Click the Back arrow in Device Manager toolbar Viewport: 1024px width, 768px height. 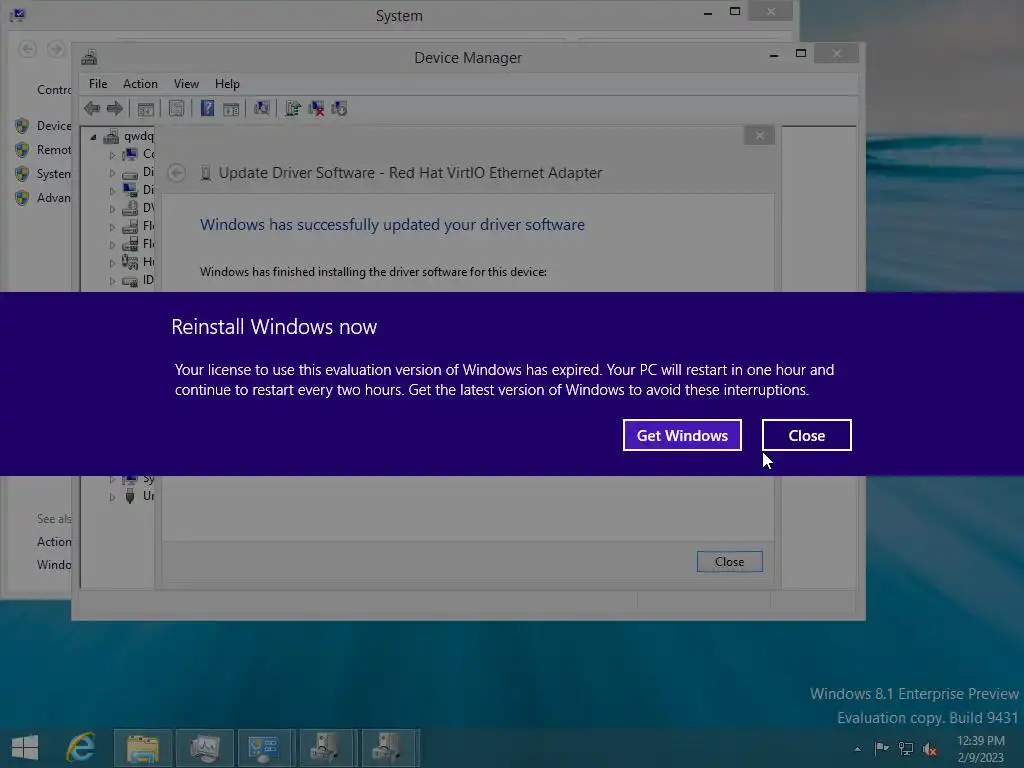coord(92,108)
